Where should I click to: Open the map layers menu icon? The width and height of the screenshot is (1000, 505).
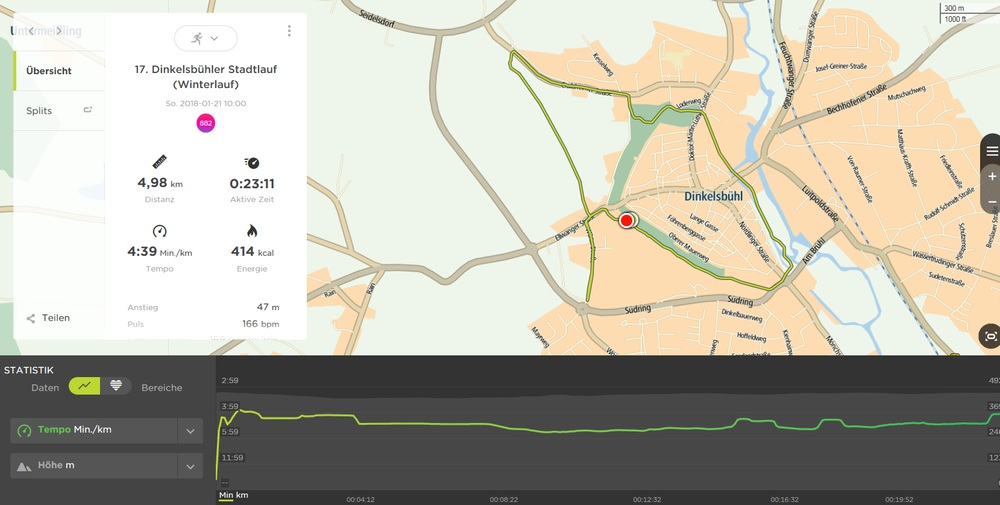point(991,151)
